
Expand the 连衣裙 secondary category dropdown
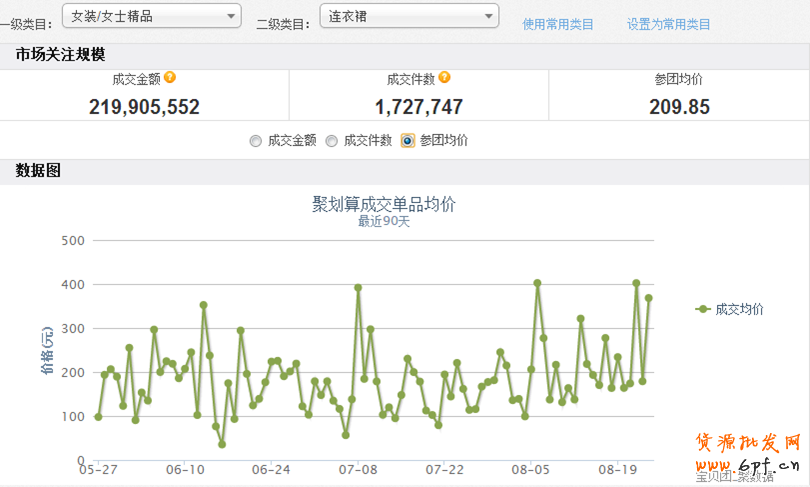[x=409, y=15]
